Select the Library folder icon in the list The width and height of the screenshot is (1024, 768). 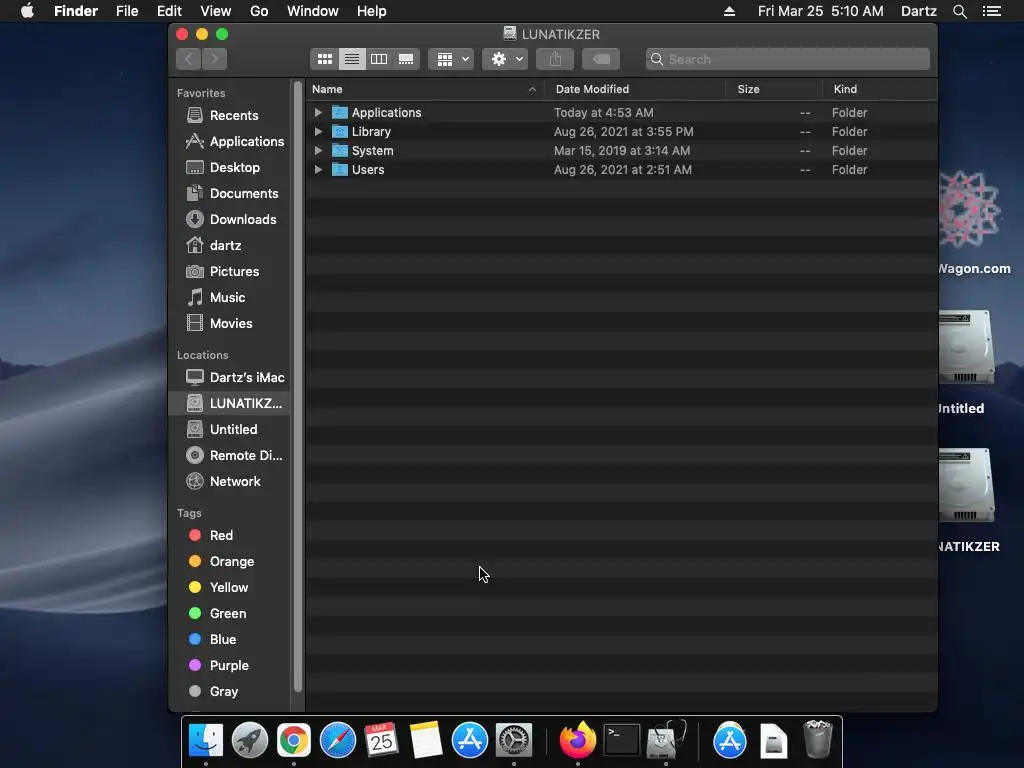340,131
